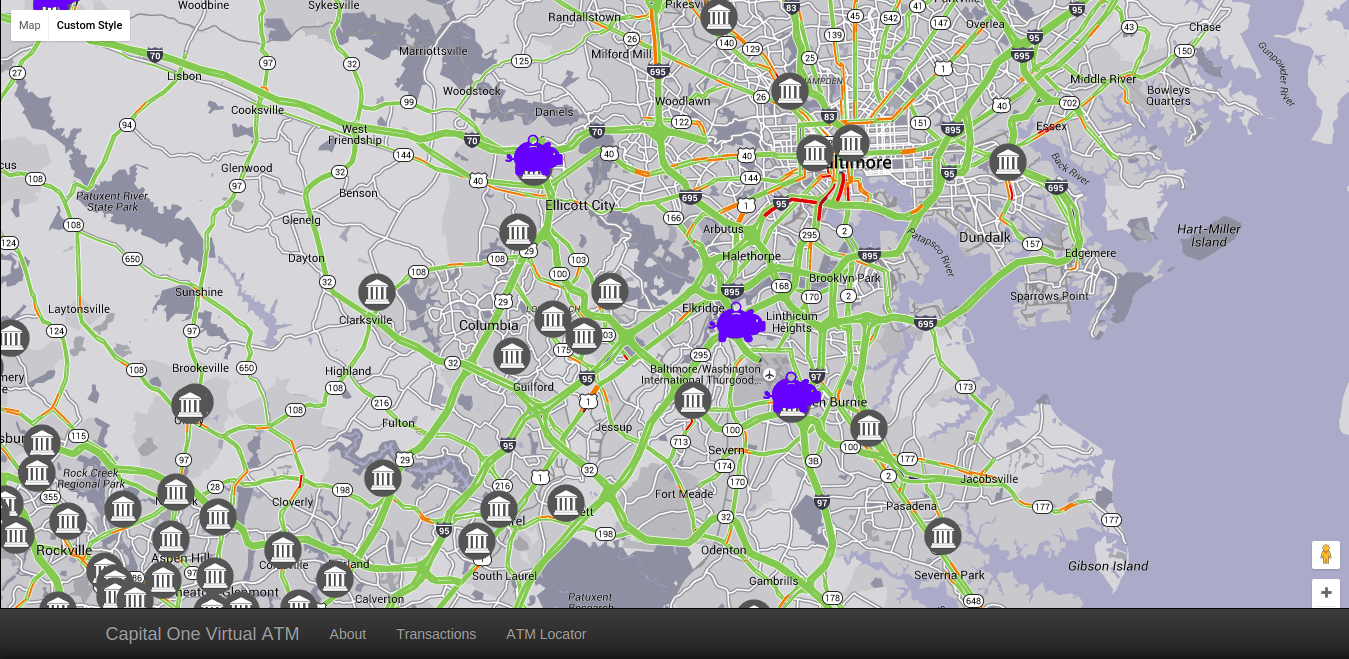Select the bank marker near Clarksville
The image size is (1349, 659).
pyautogui.click(x=377, y=292)
